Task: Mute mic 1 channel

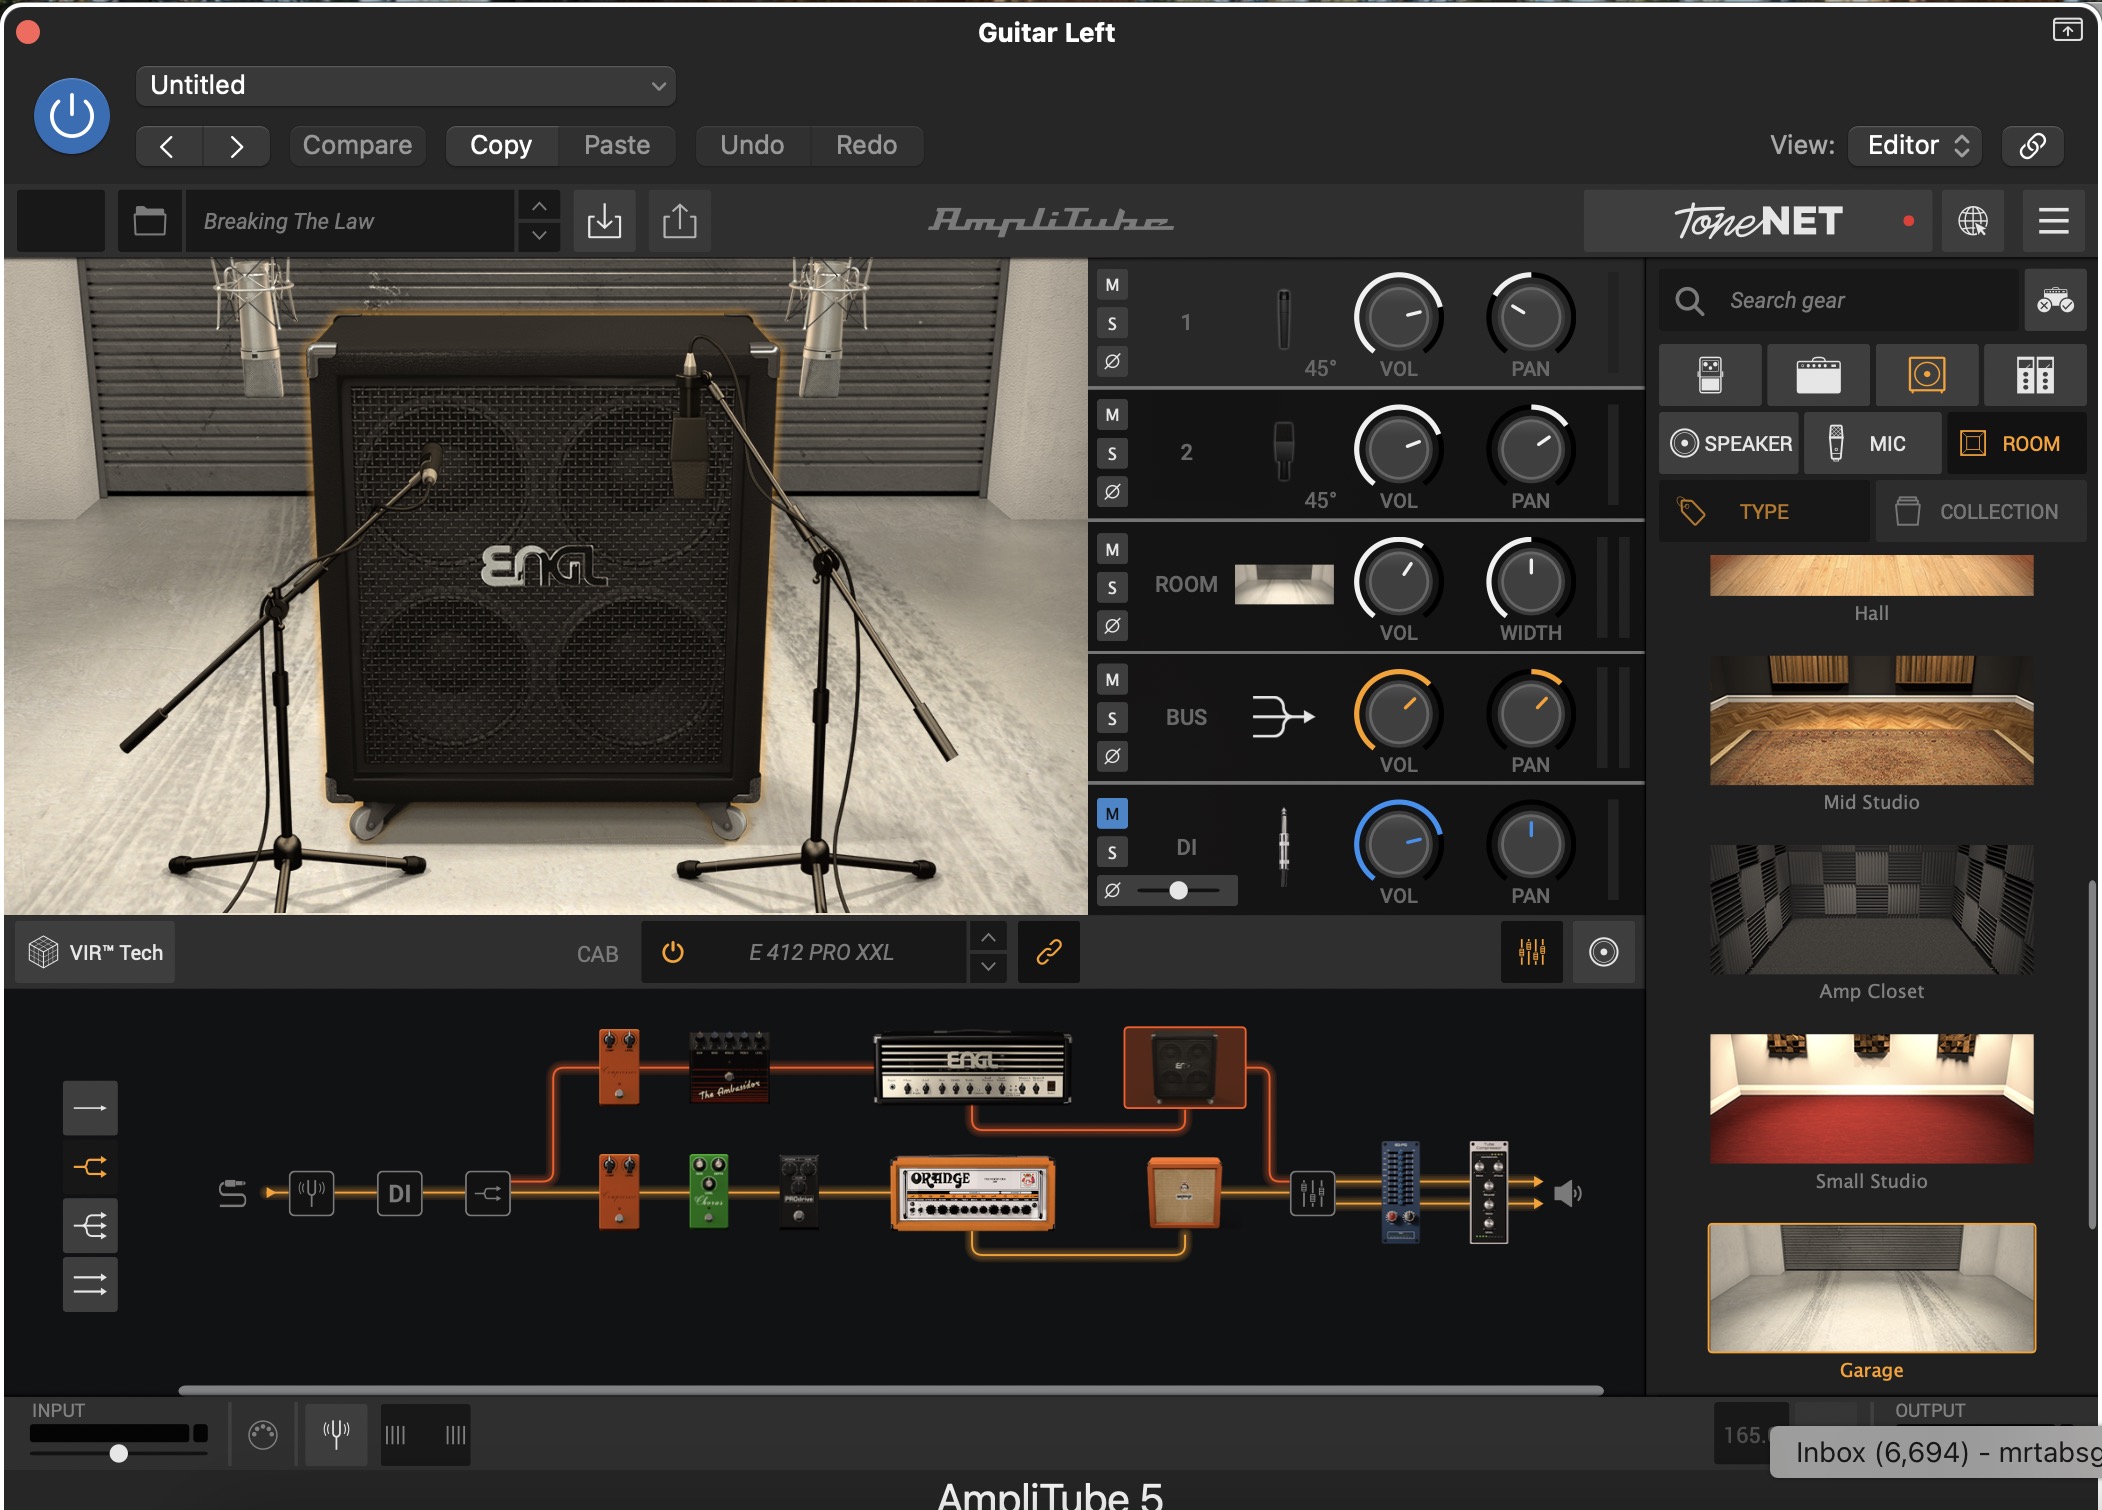Action: (x=1112, y=285)
